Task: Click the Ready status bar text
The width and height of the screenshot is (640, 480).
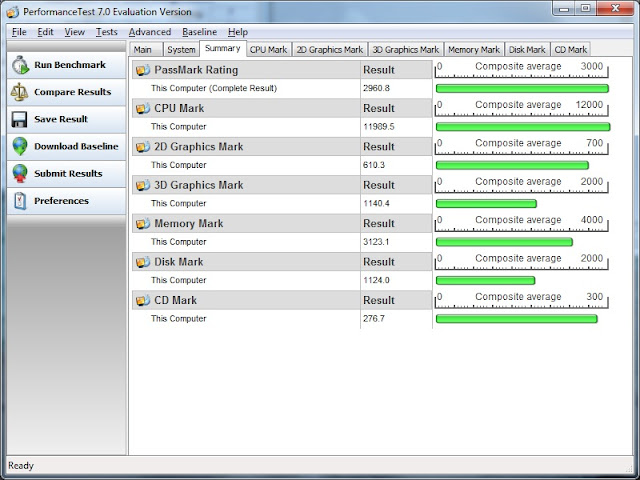Action: tap(21, 466)
